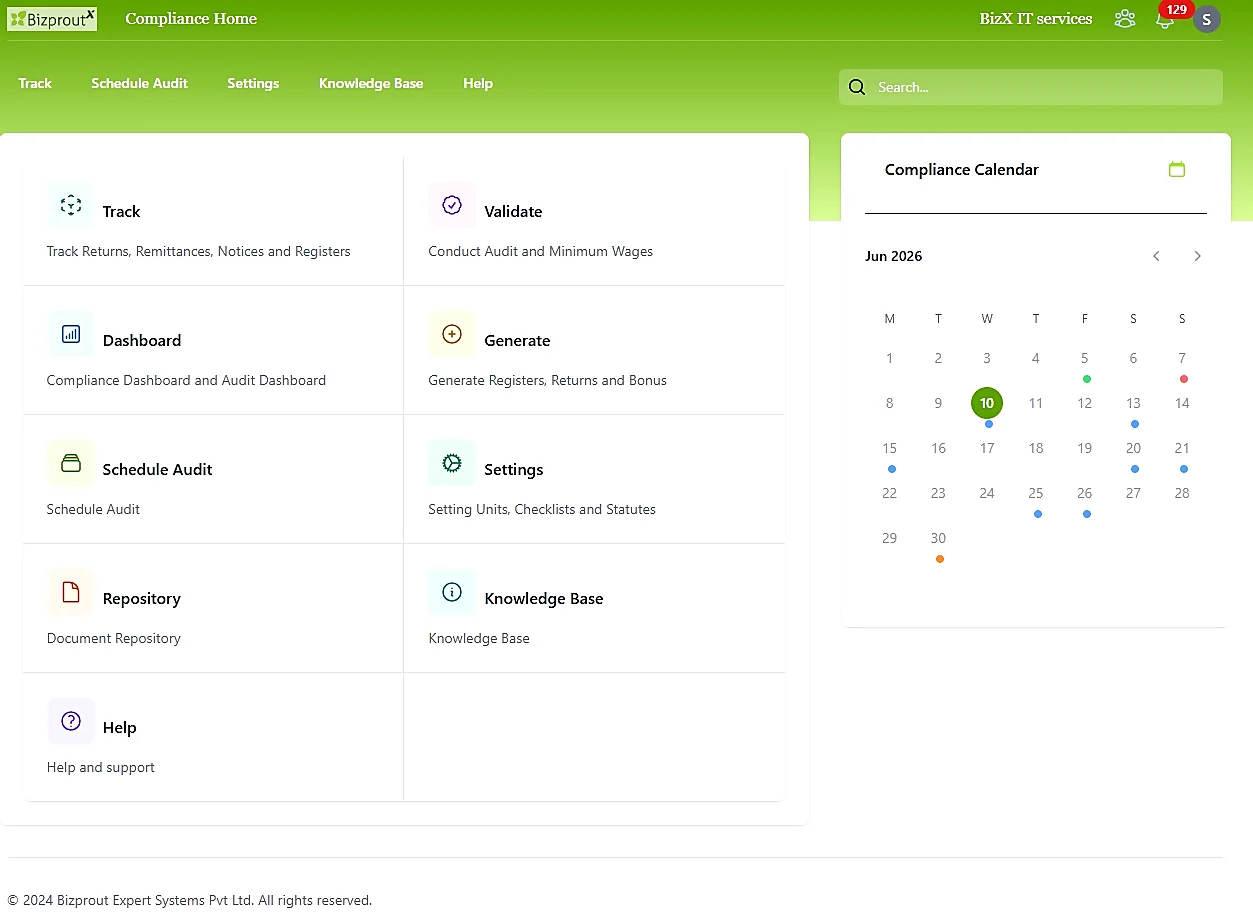Click the magnifier icon in search bar
This screenshot has height=912, width=1253.
point(857,87)
